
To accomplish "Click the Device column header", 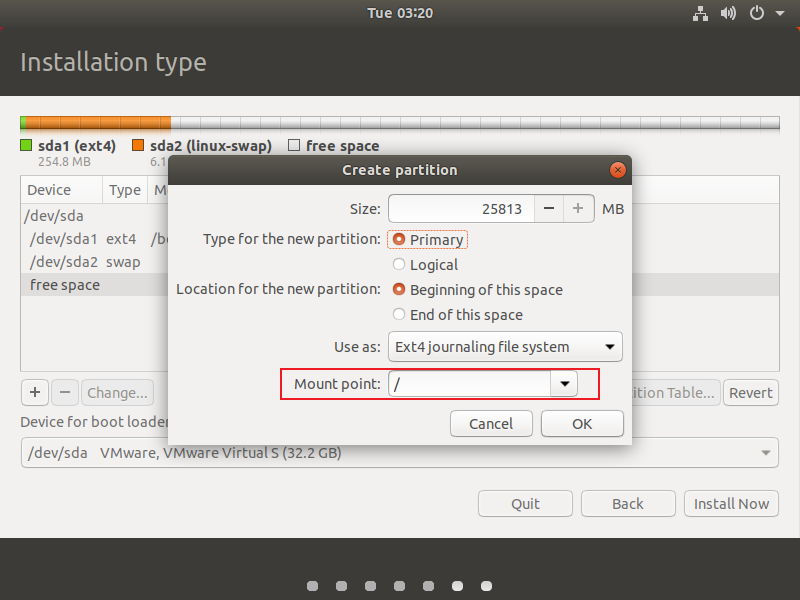I will (x=62, y=190).
